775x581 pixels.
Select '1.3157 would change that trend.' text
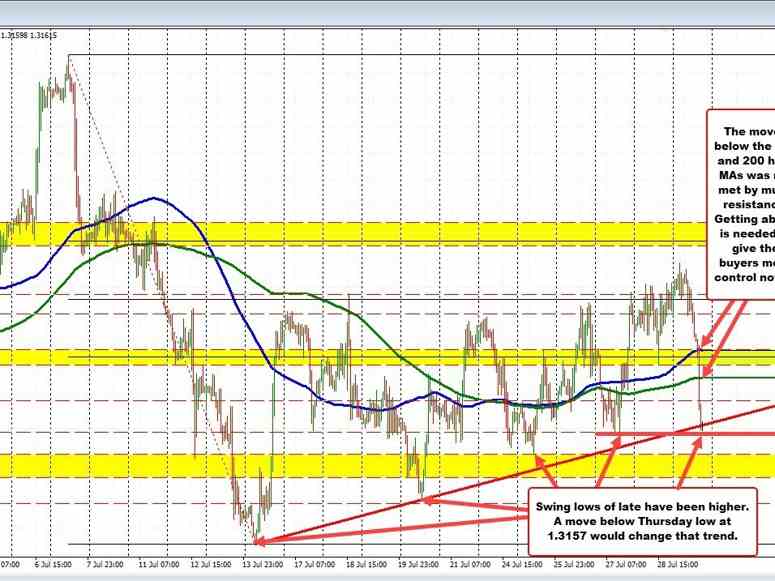coord(643,536)
